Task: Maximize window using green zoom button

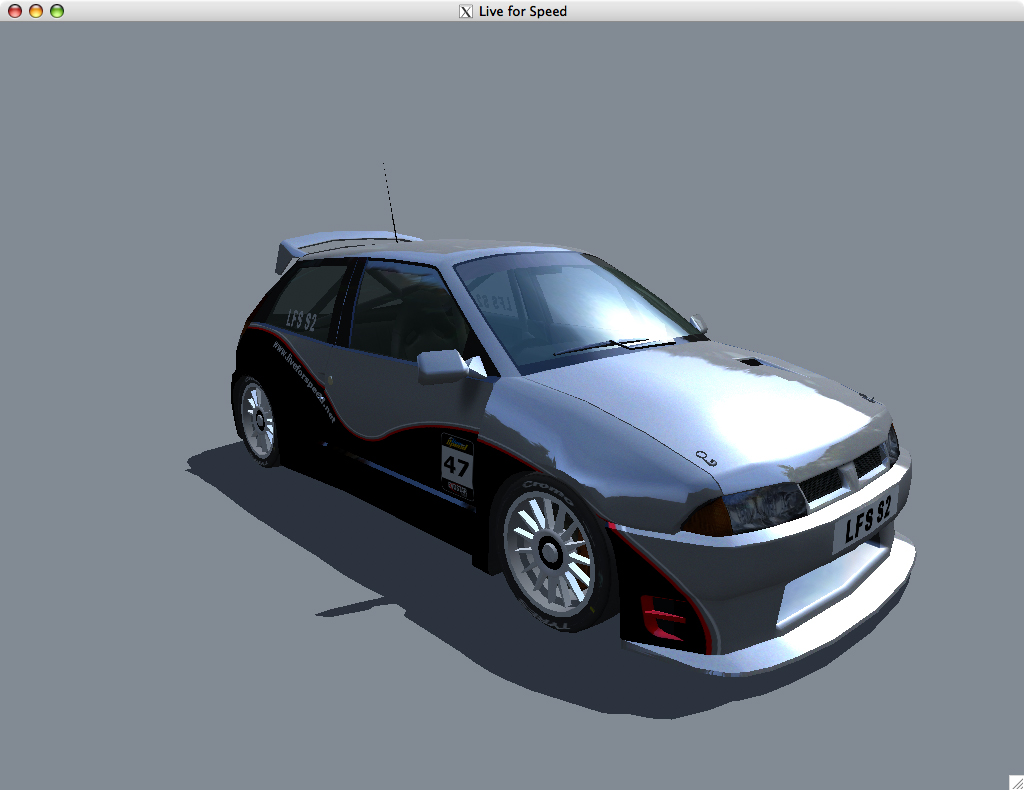Action: (57, 11)
